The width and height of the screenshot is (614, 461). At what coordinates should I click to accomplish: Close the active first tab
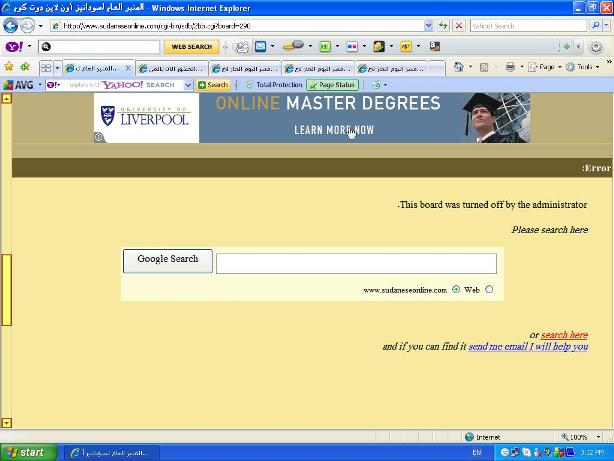pyautogui.click(x=128, y=68)
